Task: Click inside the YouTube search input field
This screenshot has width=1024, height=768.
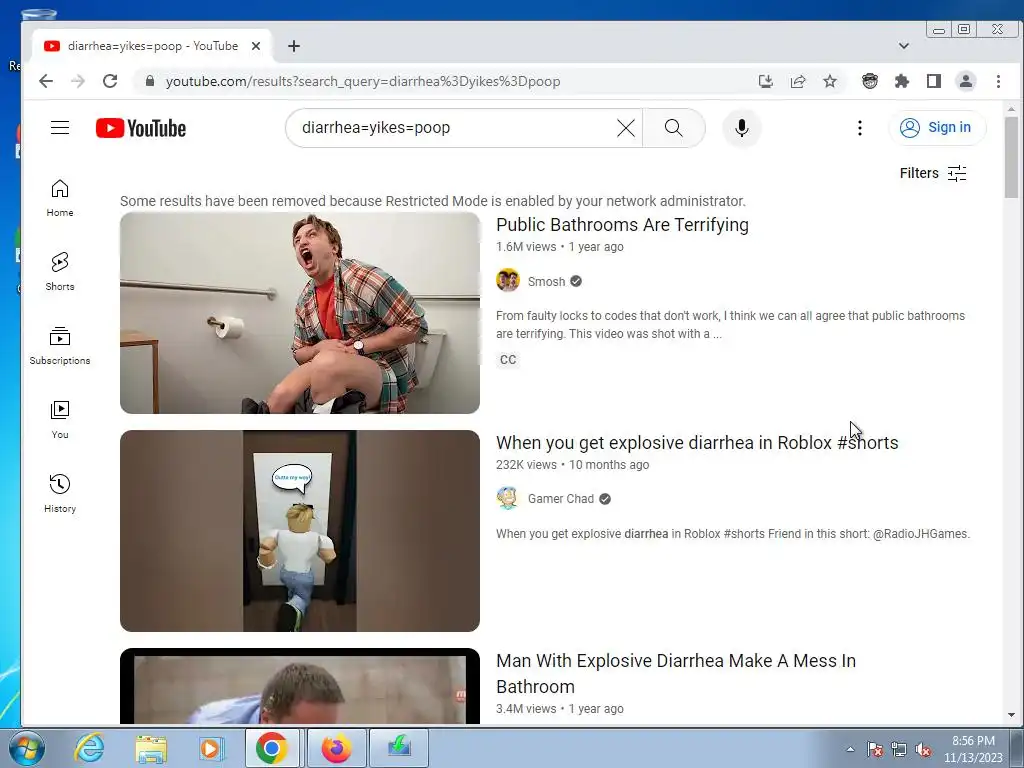Action: pyautogui.click(x=457, y=128)
